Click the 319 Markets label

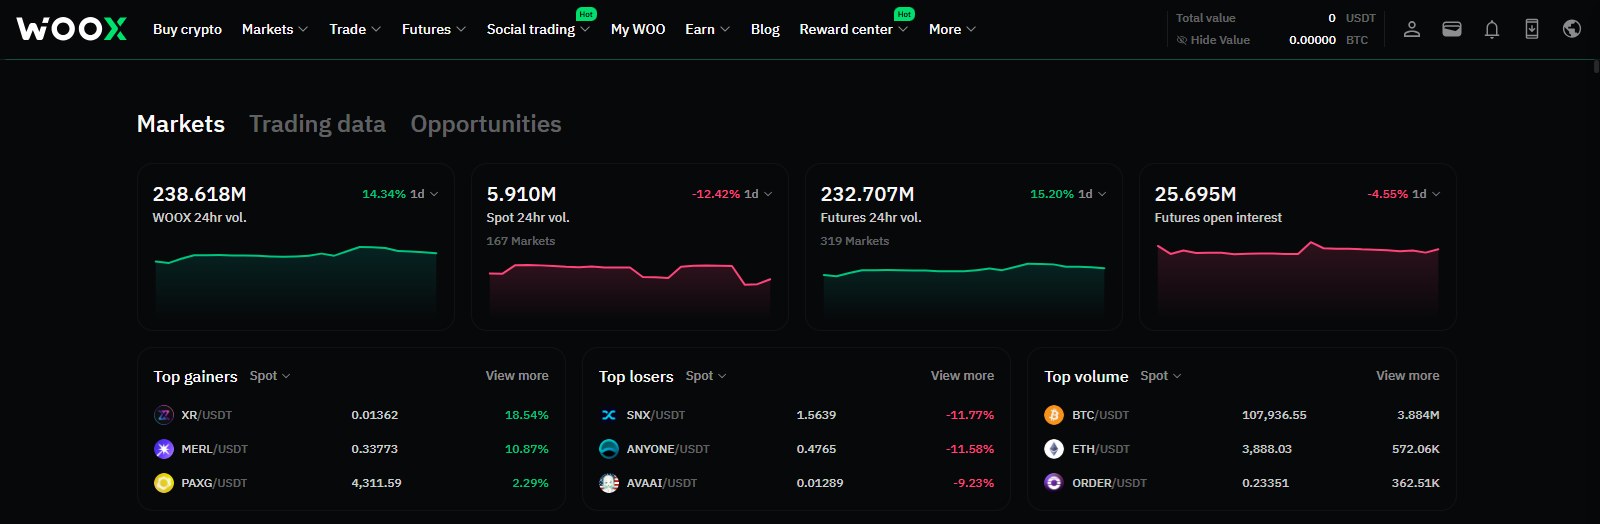click(854, 241)
